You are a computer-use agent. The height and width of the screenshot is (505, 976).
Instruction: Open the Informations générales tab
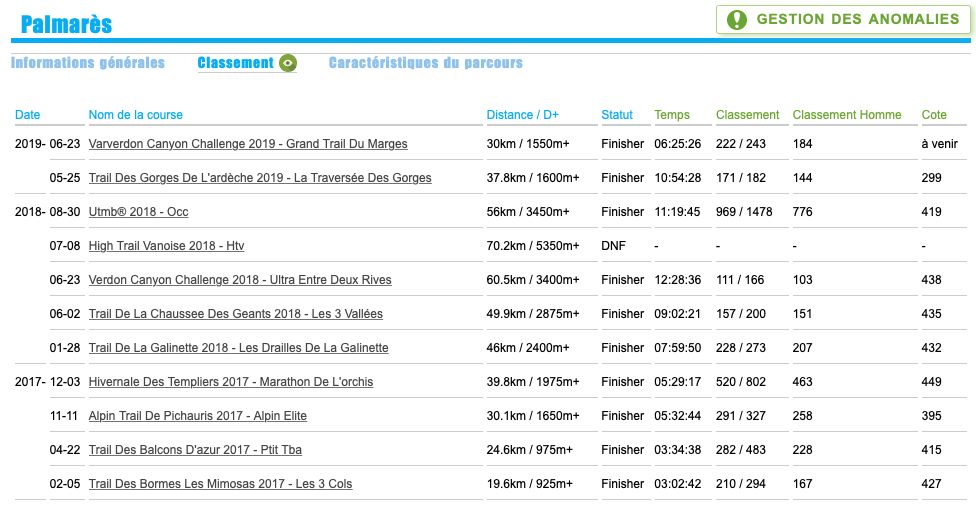click(88, 63)
